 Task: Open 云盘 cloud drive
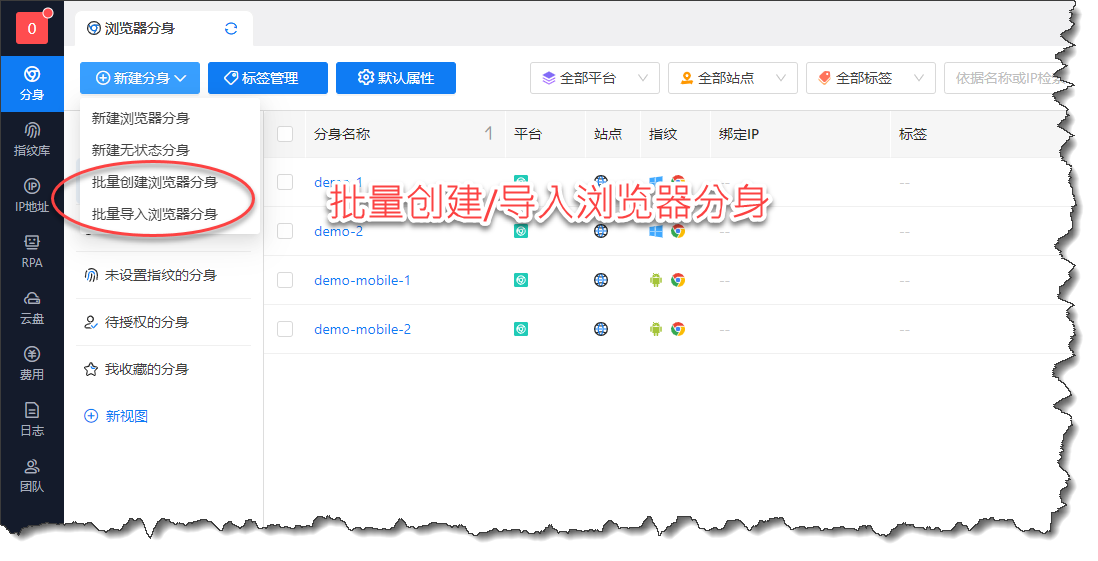(x=32, y=307)
